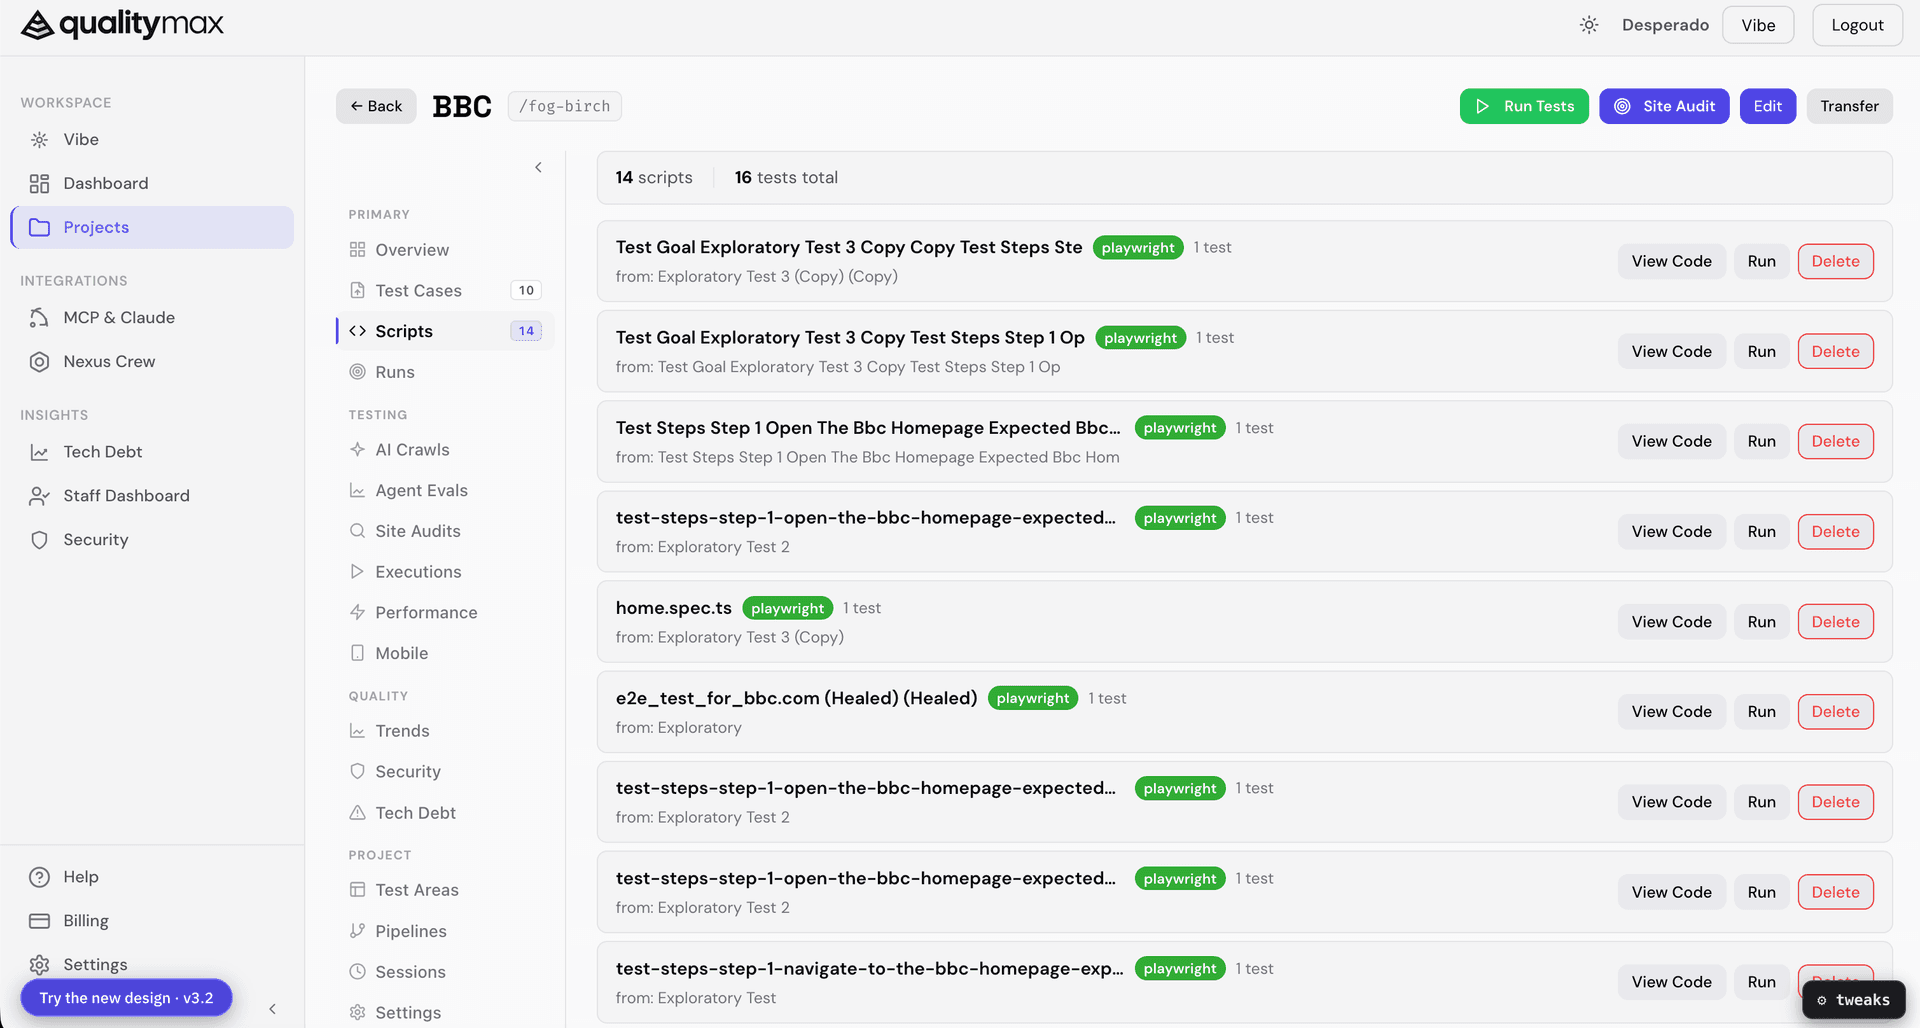Click the qualitymax logo icon
Screen dimensions: 1920x1028
[x=37, y=25]
